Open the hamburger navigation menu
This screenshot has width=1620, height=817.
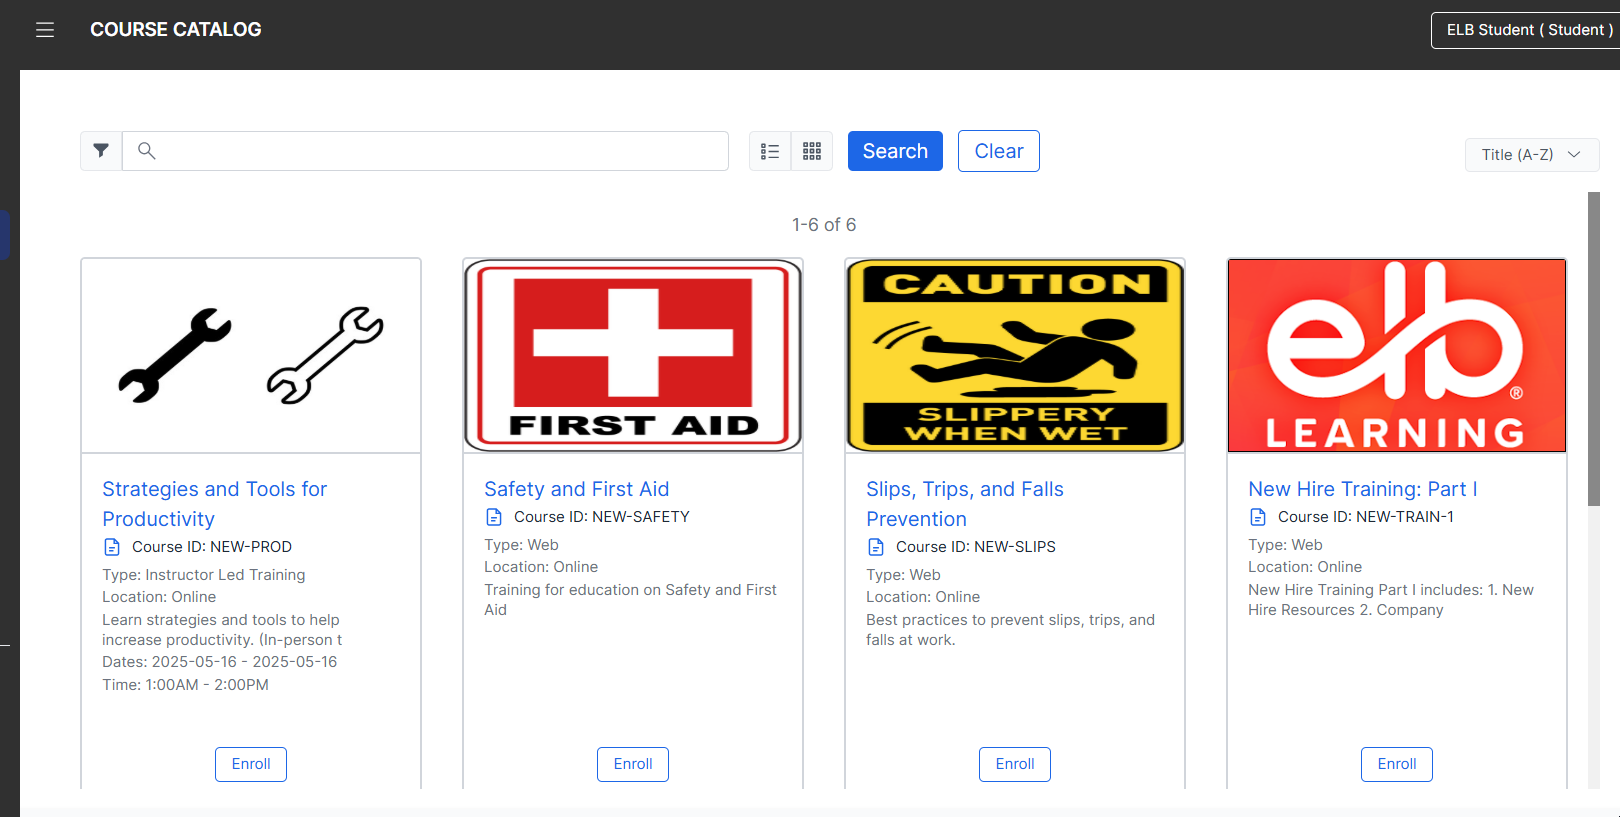45,30
